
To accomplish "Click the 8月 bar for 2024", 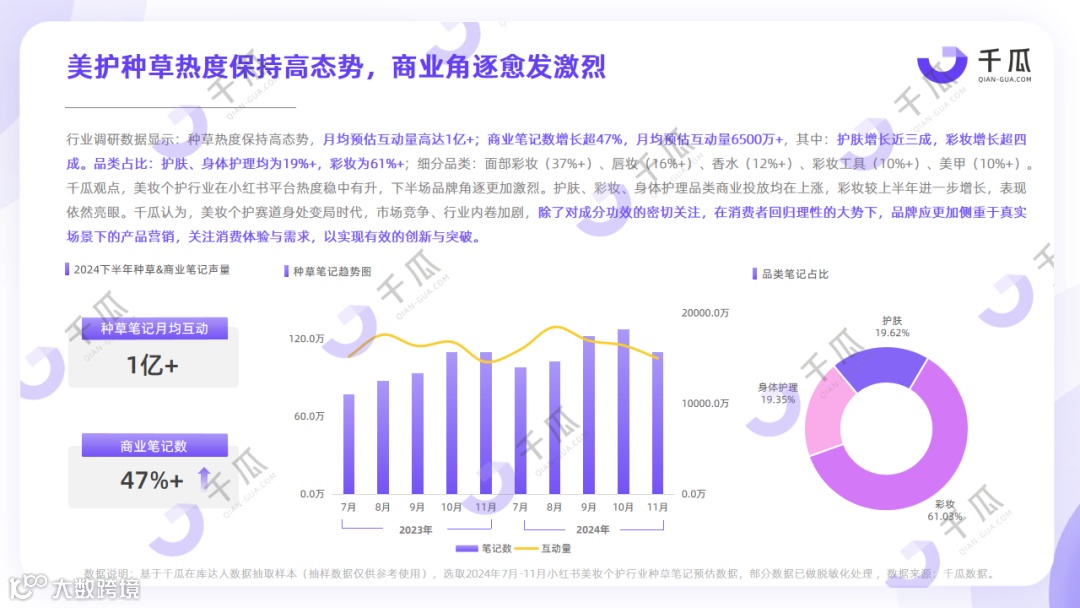I will 554,428.
